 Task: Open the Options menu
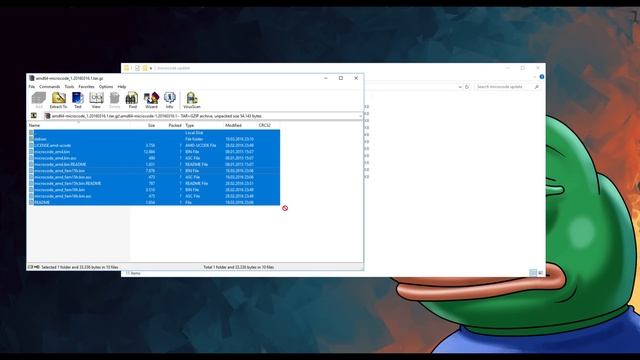[x=106, y=87]
